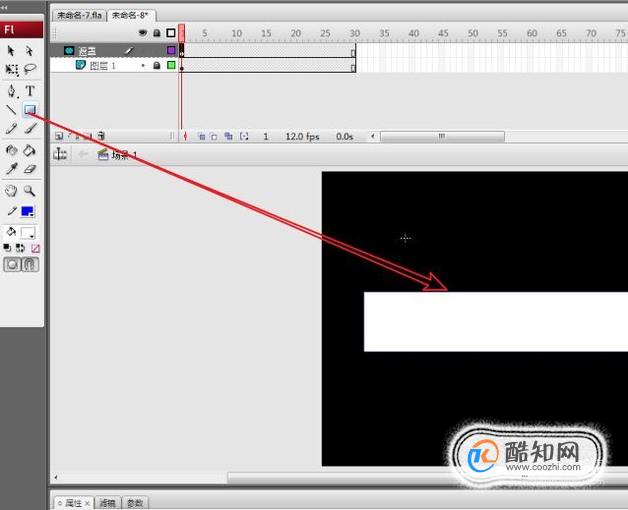Click the Modify Onion Markers icon
The height and width of the screenshot is (510, 628).
point(244,136)
